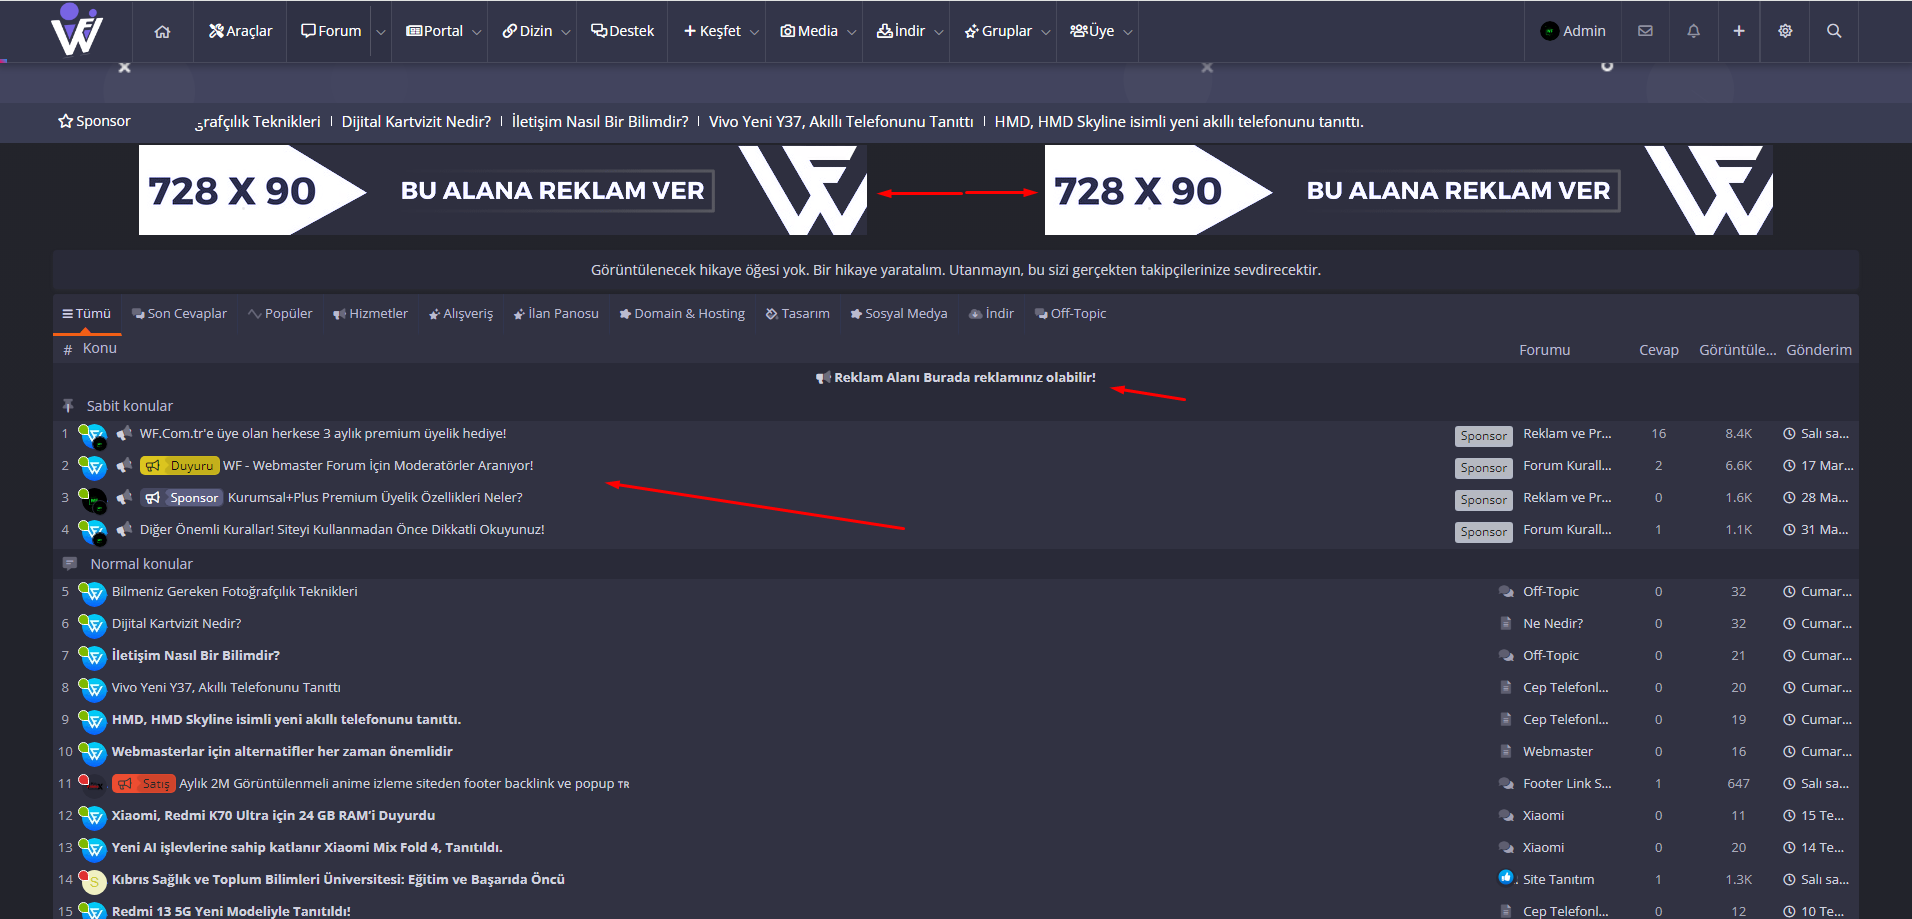Click the pin icon beside Sabit konular

[68, 405]
